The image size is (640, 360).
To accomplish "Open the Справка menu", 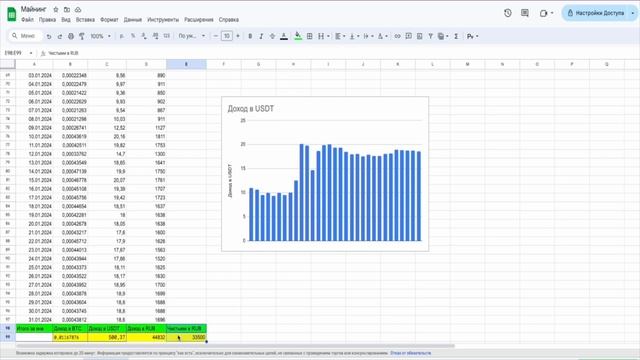I will point(229,20).
